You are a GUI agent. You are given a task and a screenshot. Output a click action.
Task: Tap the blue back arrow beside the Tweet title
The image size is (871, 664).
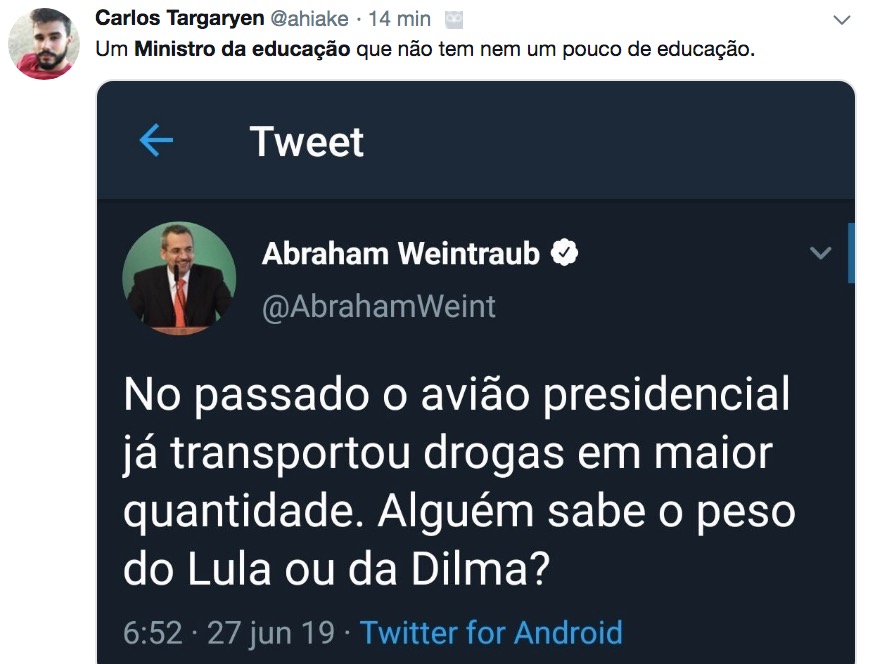tap(156, 141)
